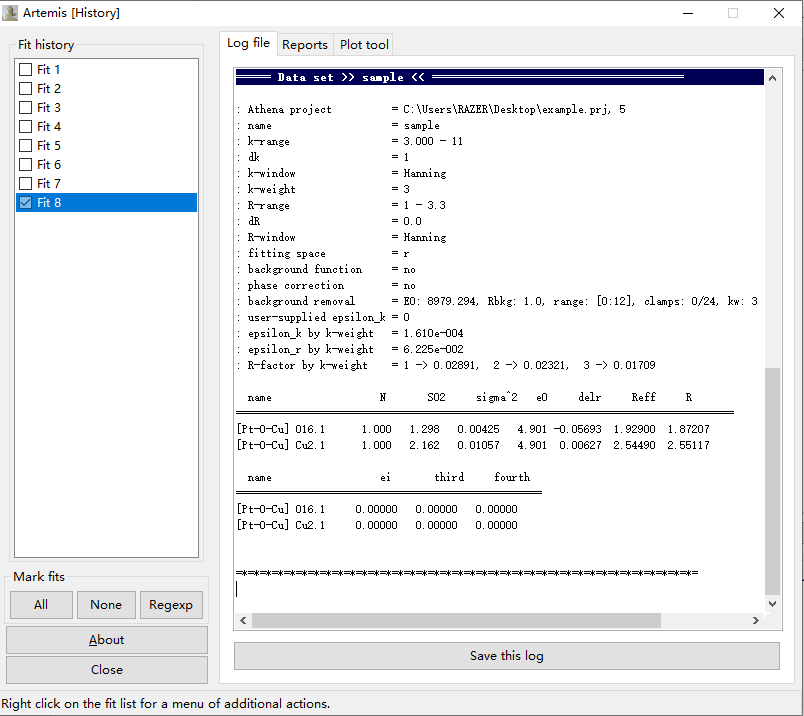The image size is (804, 716).
Task: Check the Fit 1 checkbox
Action: pos(25,70)
